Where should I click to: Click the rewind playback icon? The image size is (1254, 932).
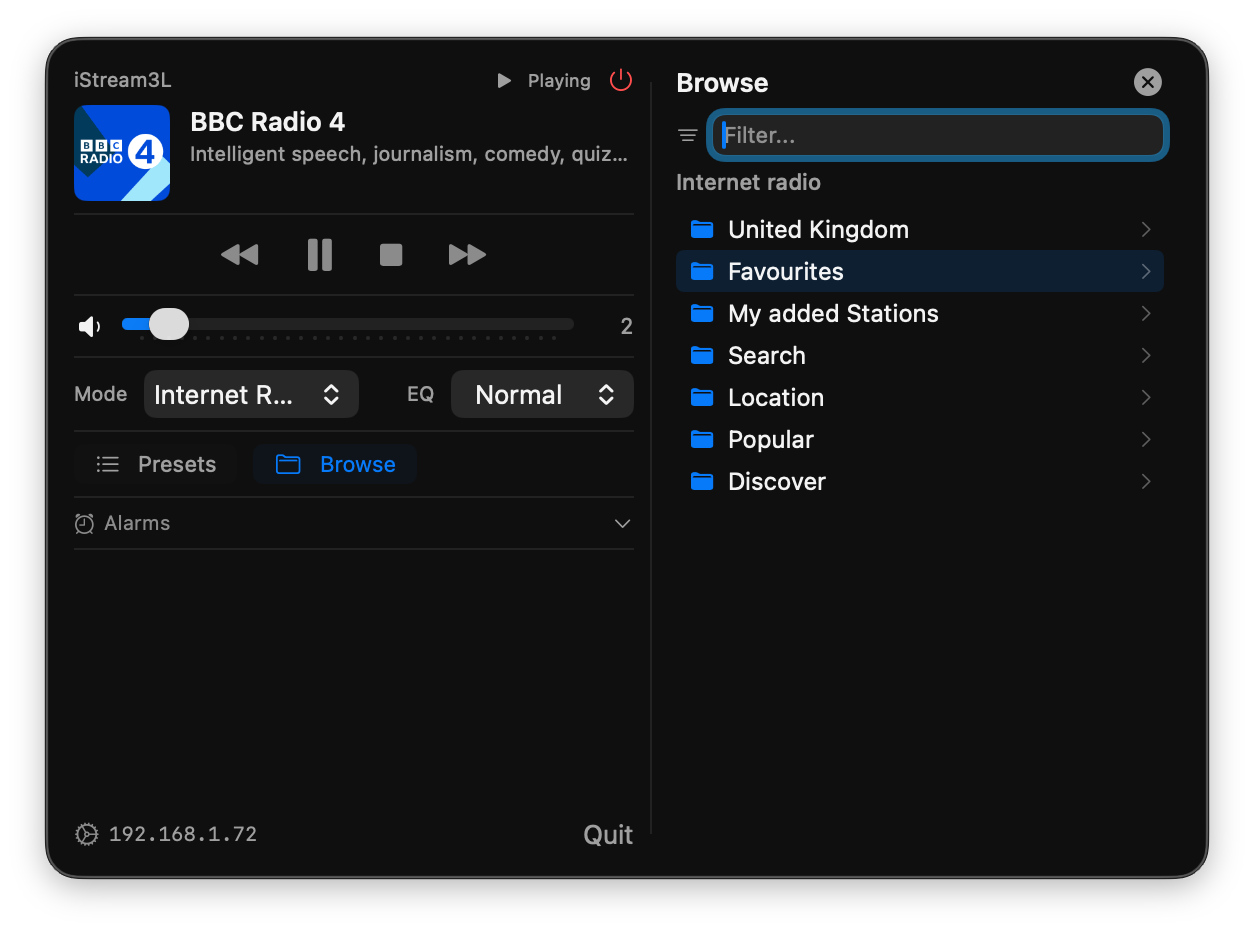pos(239,255)
